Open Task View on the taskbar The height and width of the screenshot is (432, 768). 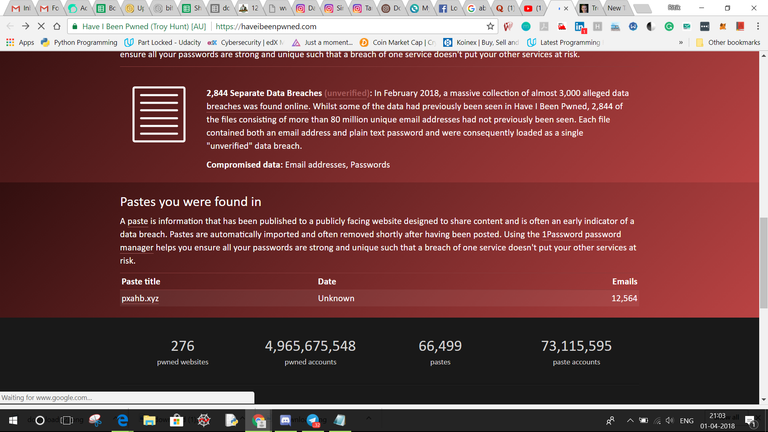[x=67, y=420]
